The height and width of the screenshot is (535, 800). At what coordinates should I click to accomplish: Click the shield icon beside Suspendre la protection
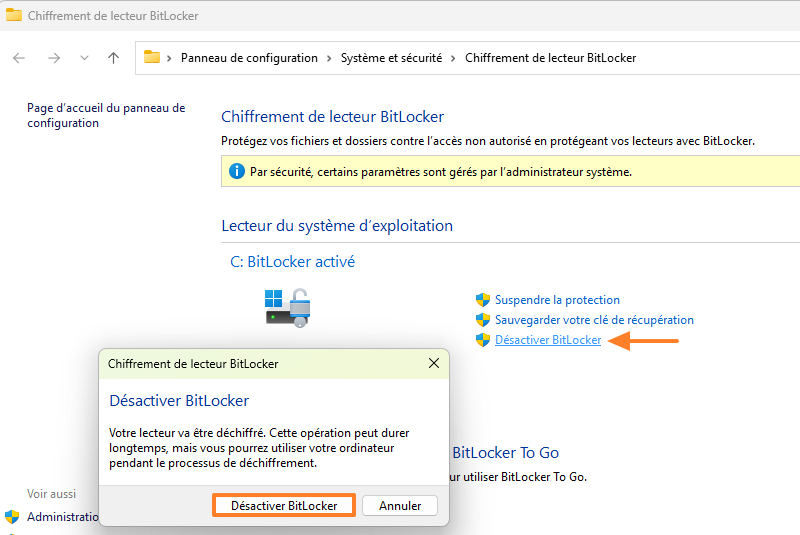(483, 300)
